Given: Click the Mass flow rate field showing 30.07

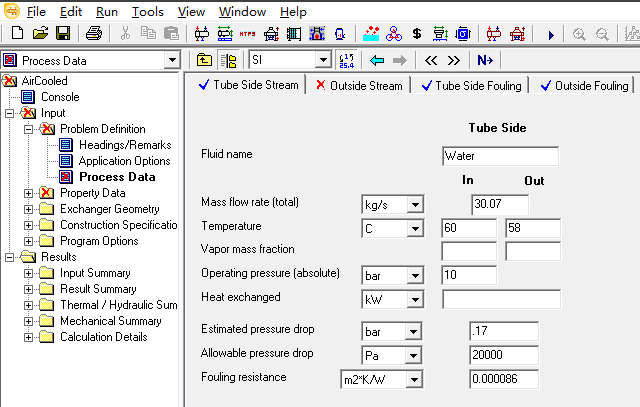Looking at the screenshot, I should [x=500, y=204].
